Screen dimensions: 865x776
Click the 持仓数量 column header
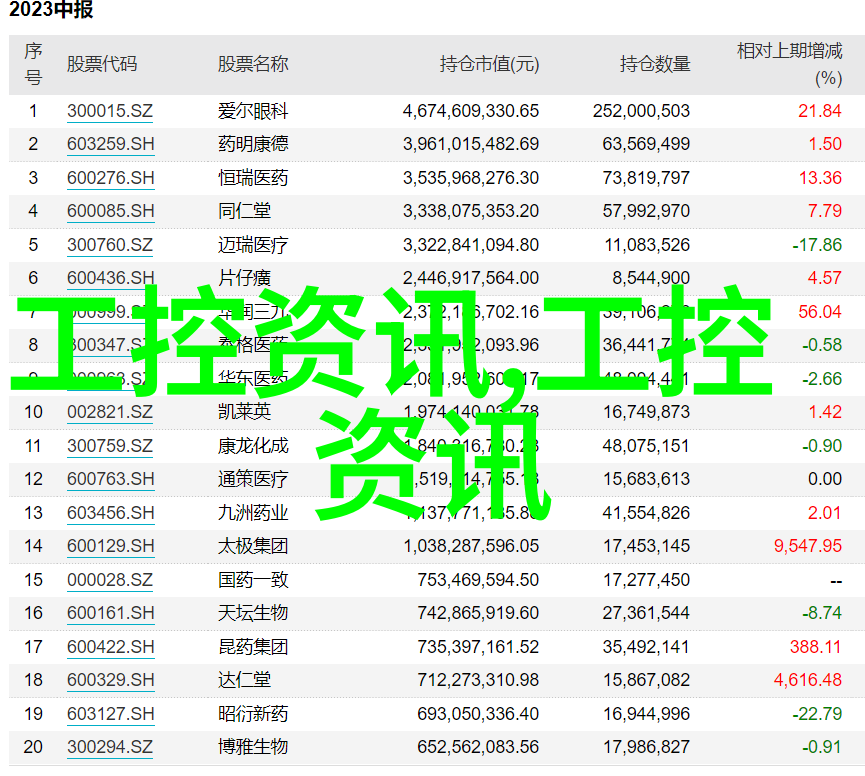click(655, 64)
